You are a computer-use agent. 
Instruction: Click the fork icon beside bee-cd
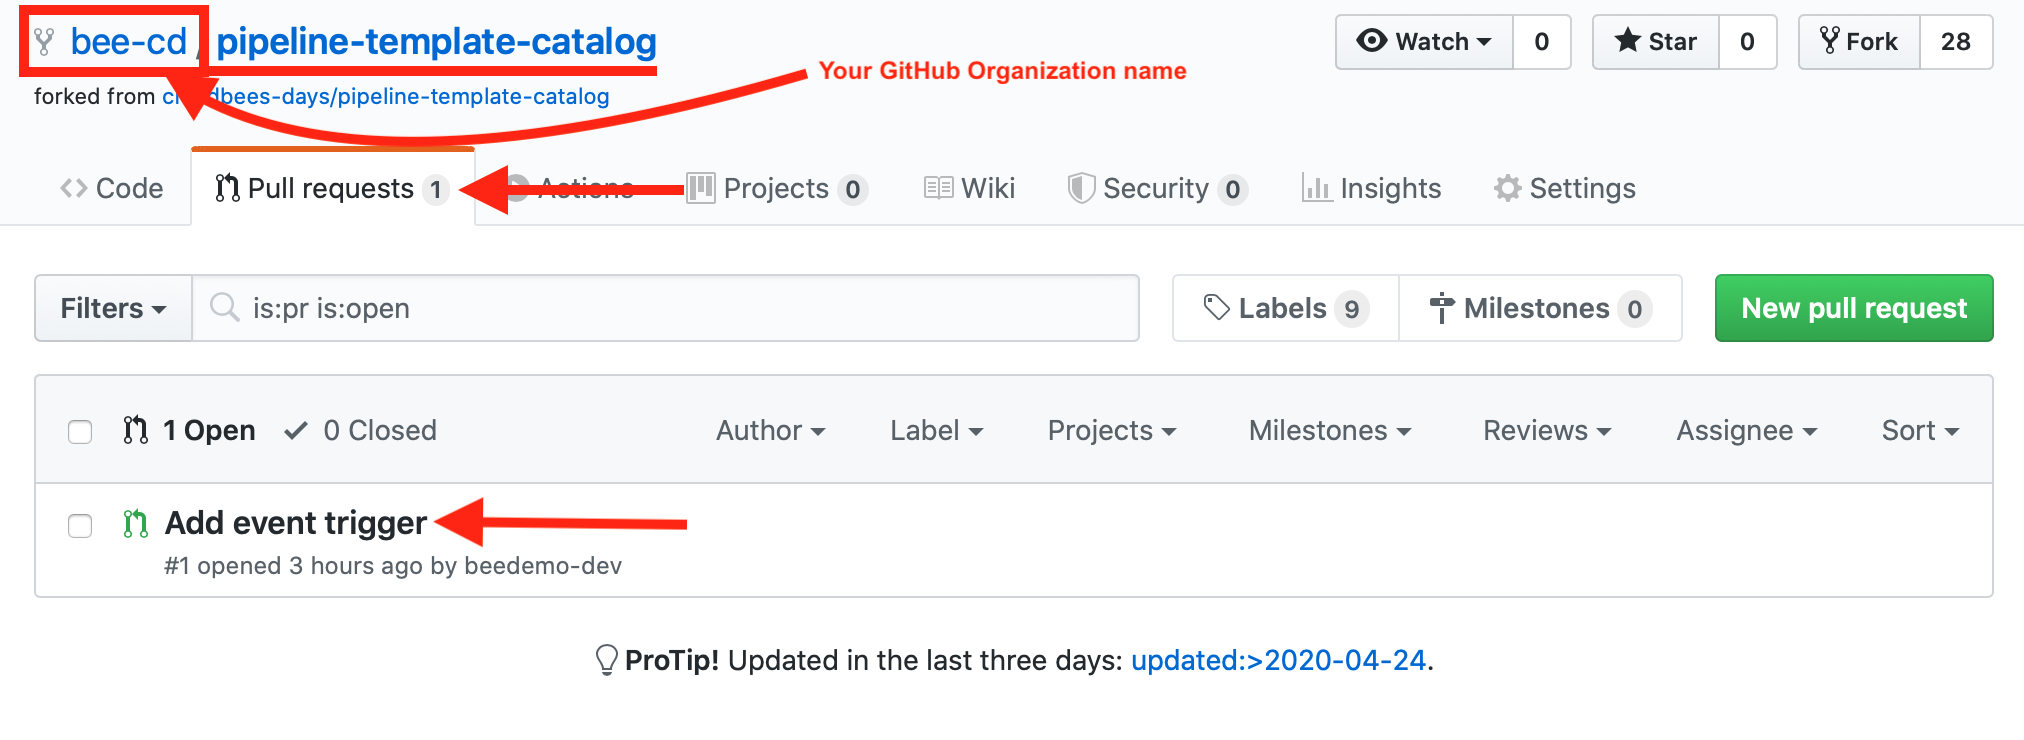point(44,42)
